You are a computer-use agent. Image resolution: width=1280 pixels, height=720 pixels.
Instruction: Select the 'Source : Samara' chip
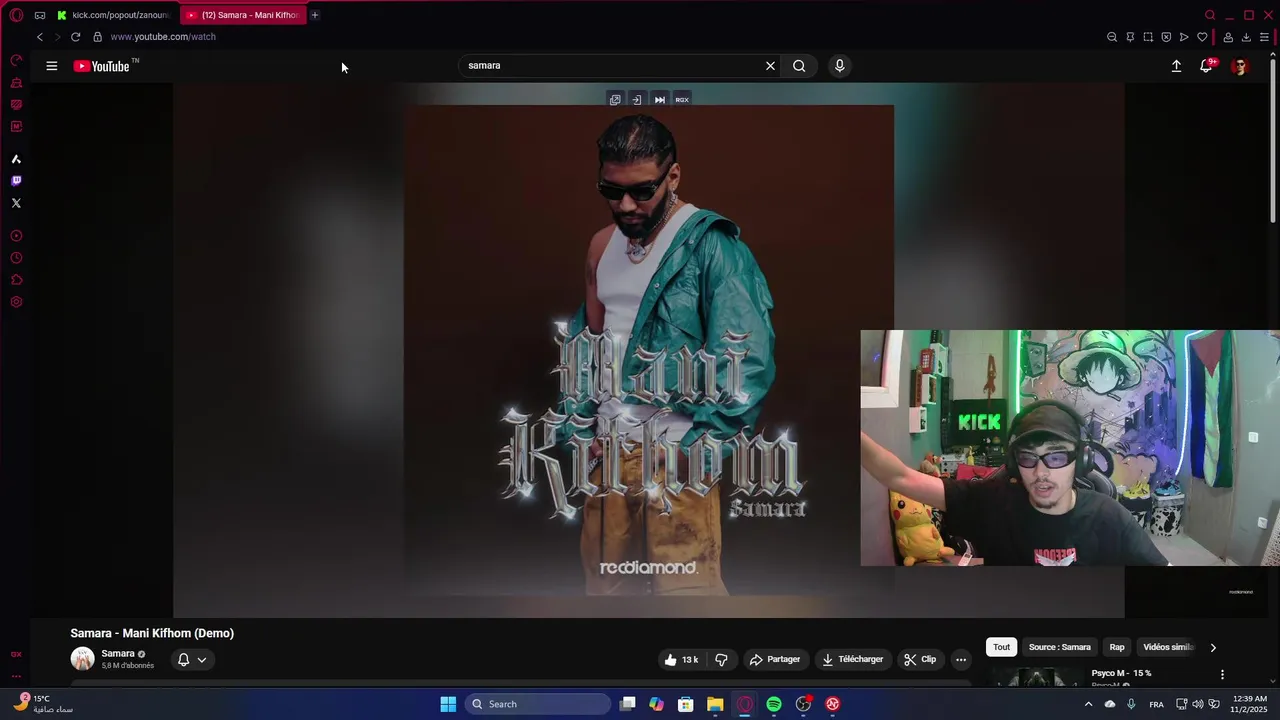coord(1059,647)
